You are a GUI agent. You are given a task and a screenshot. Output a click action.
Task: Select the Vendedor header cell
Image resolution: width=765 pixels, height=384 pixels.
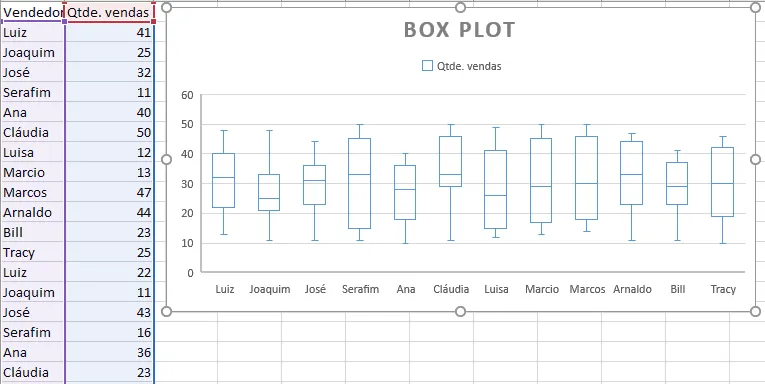click(33, 13)
